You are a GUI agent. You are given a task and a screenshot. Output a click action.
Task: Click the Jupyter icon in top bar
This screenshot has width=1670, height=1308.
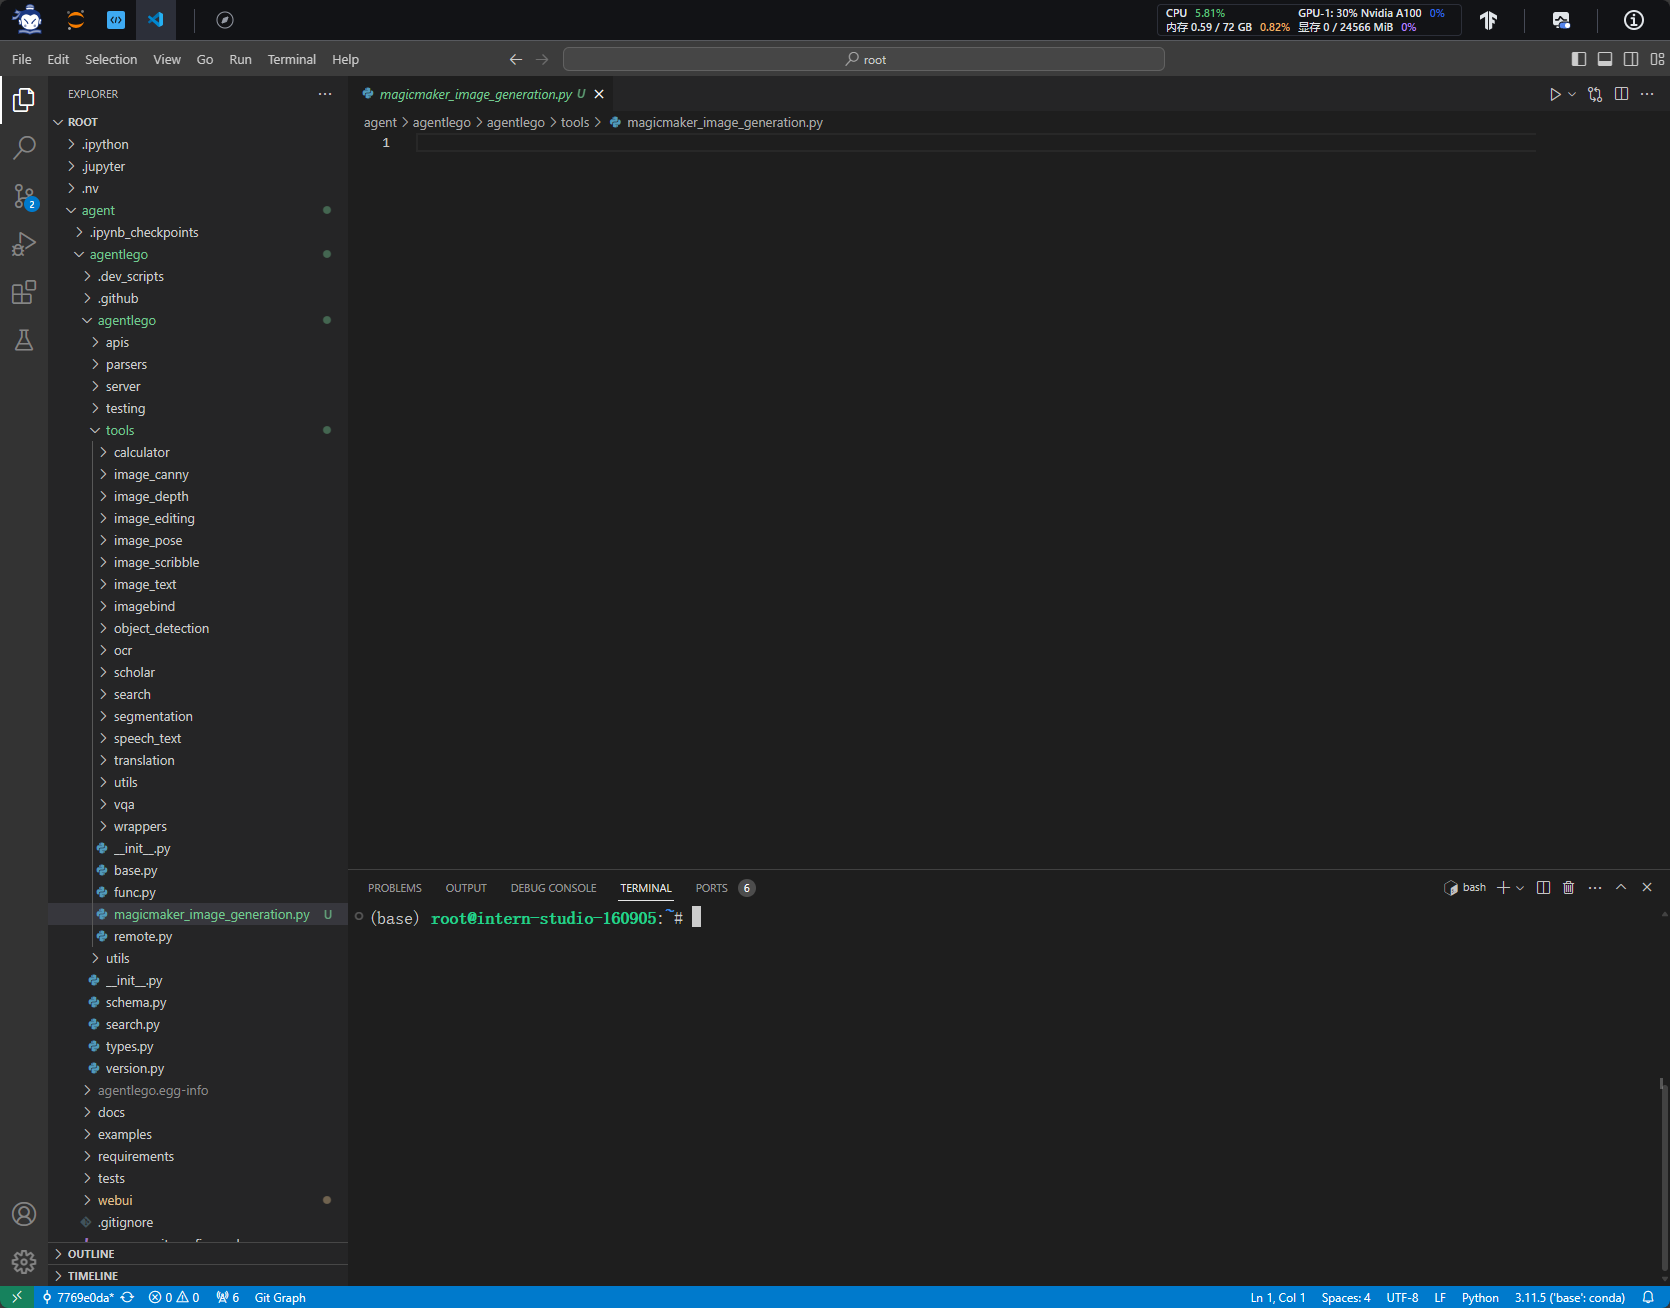[75, 20]
